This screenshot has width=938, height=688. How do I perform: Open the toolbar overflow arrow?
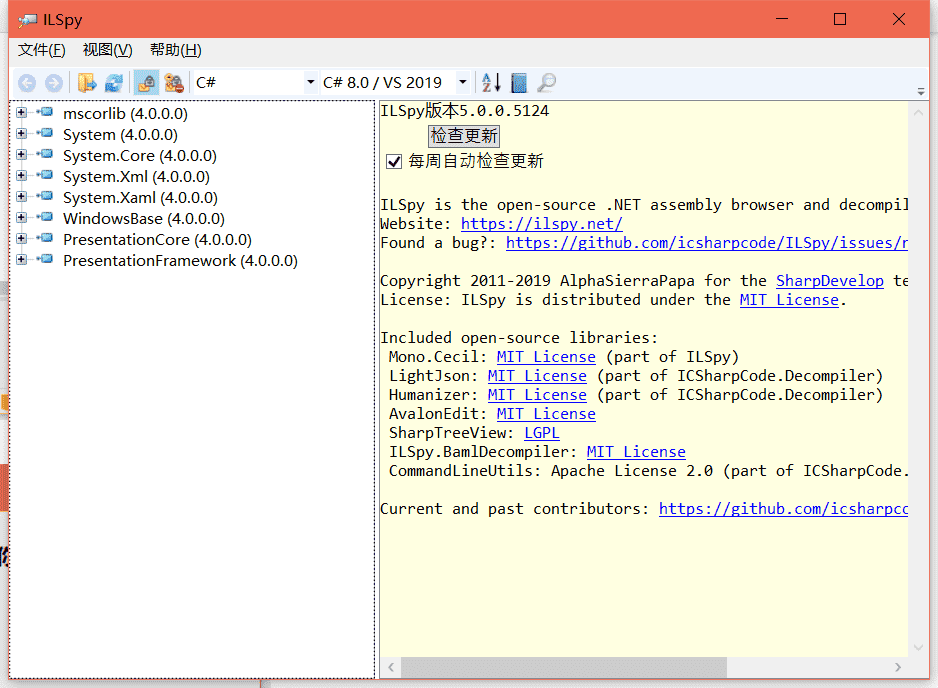[921, 92]
